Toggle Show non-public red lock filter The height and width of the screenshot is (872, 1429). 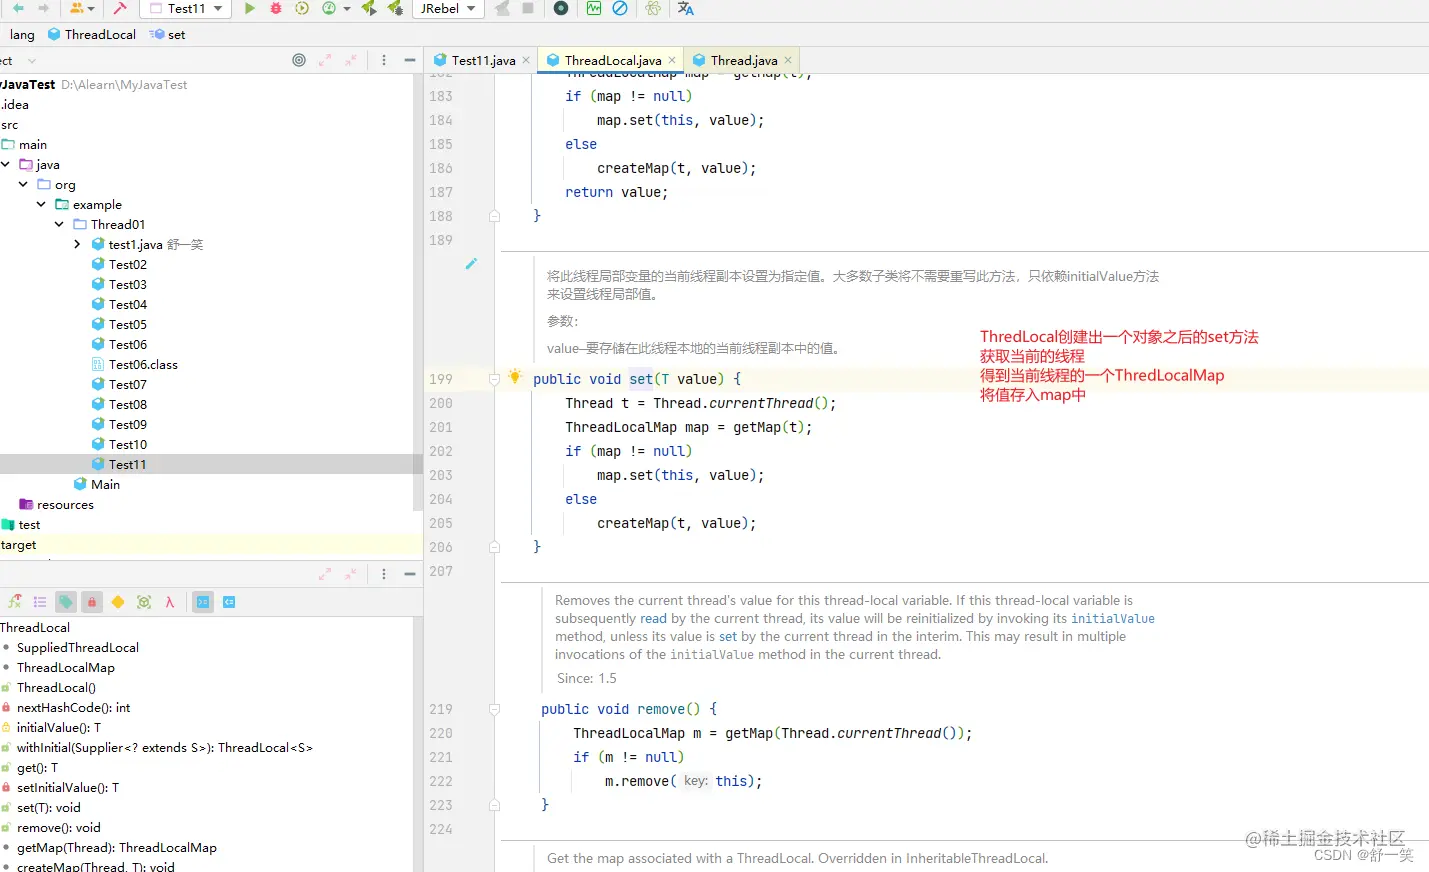pos(92,602)
